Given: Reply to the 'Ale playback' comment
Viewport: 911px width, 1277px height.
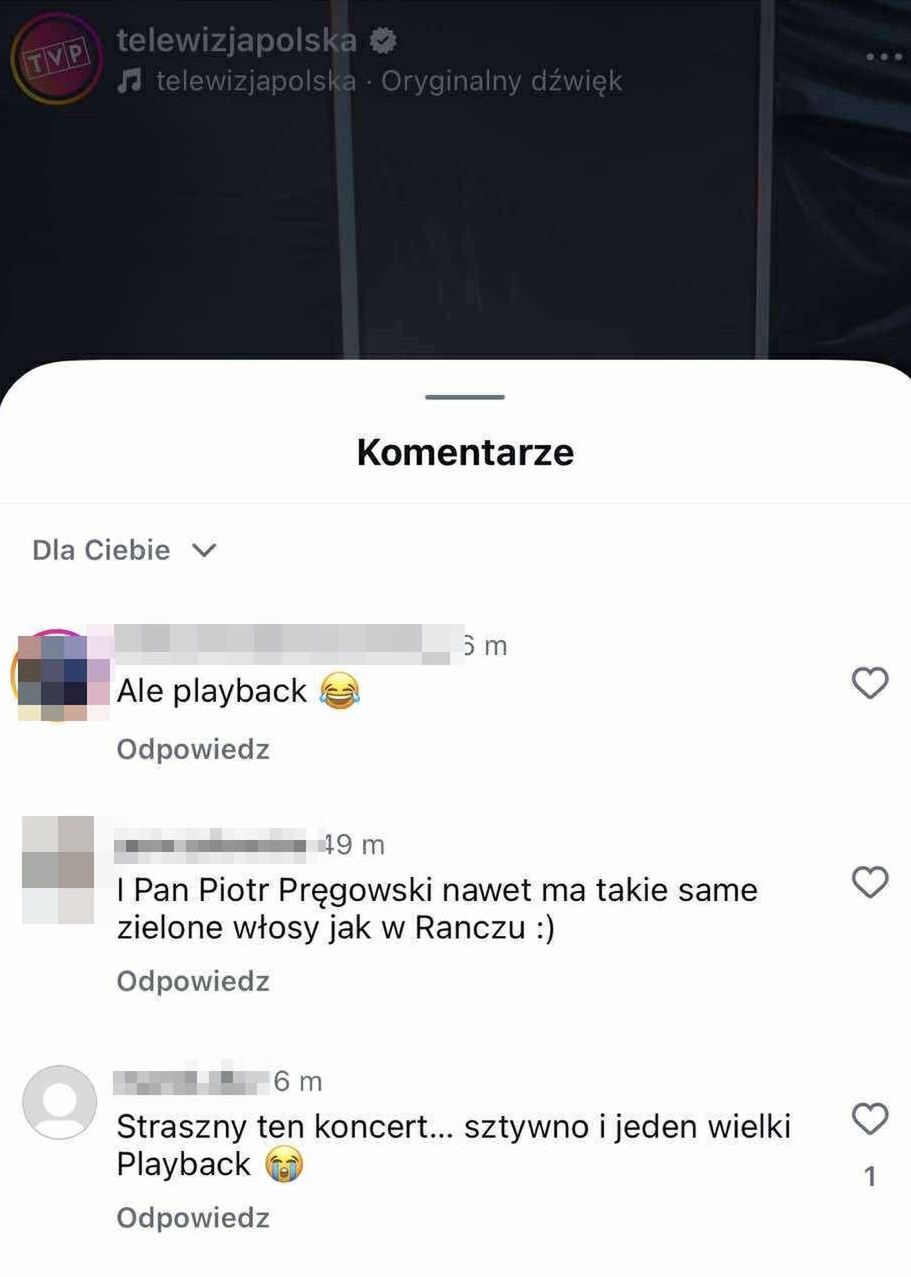Looking at the screenshot, I should [x=193, y=749].
